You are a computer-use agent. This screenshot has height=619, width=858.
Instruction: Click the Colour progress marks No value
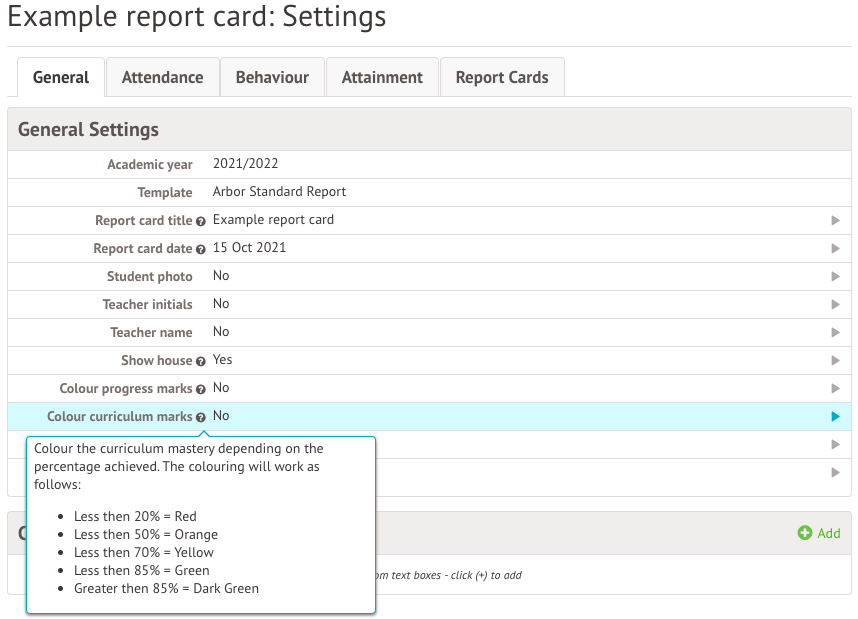tap(221, 388)
